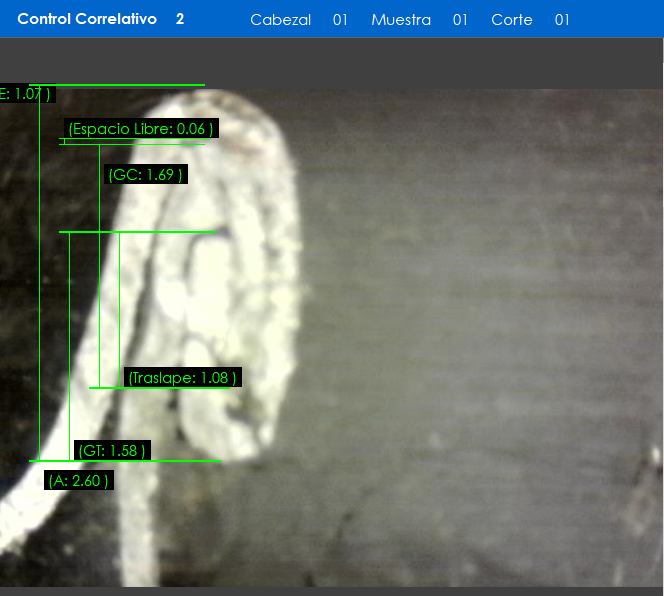664x596 pixels.
Task: Click the GC: 1.69 measurement label
Action: point(145,175)
